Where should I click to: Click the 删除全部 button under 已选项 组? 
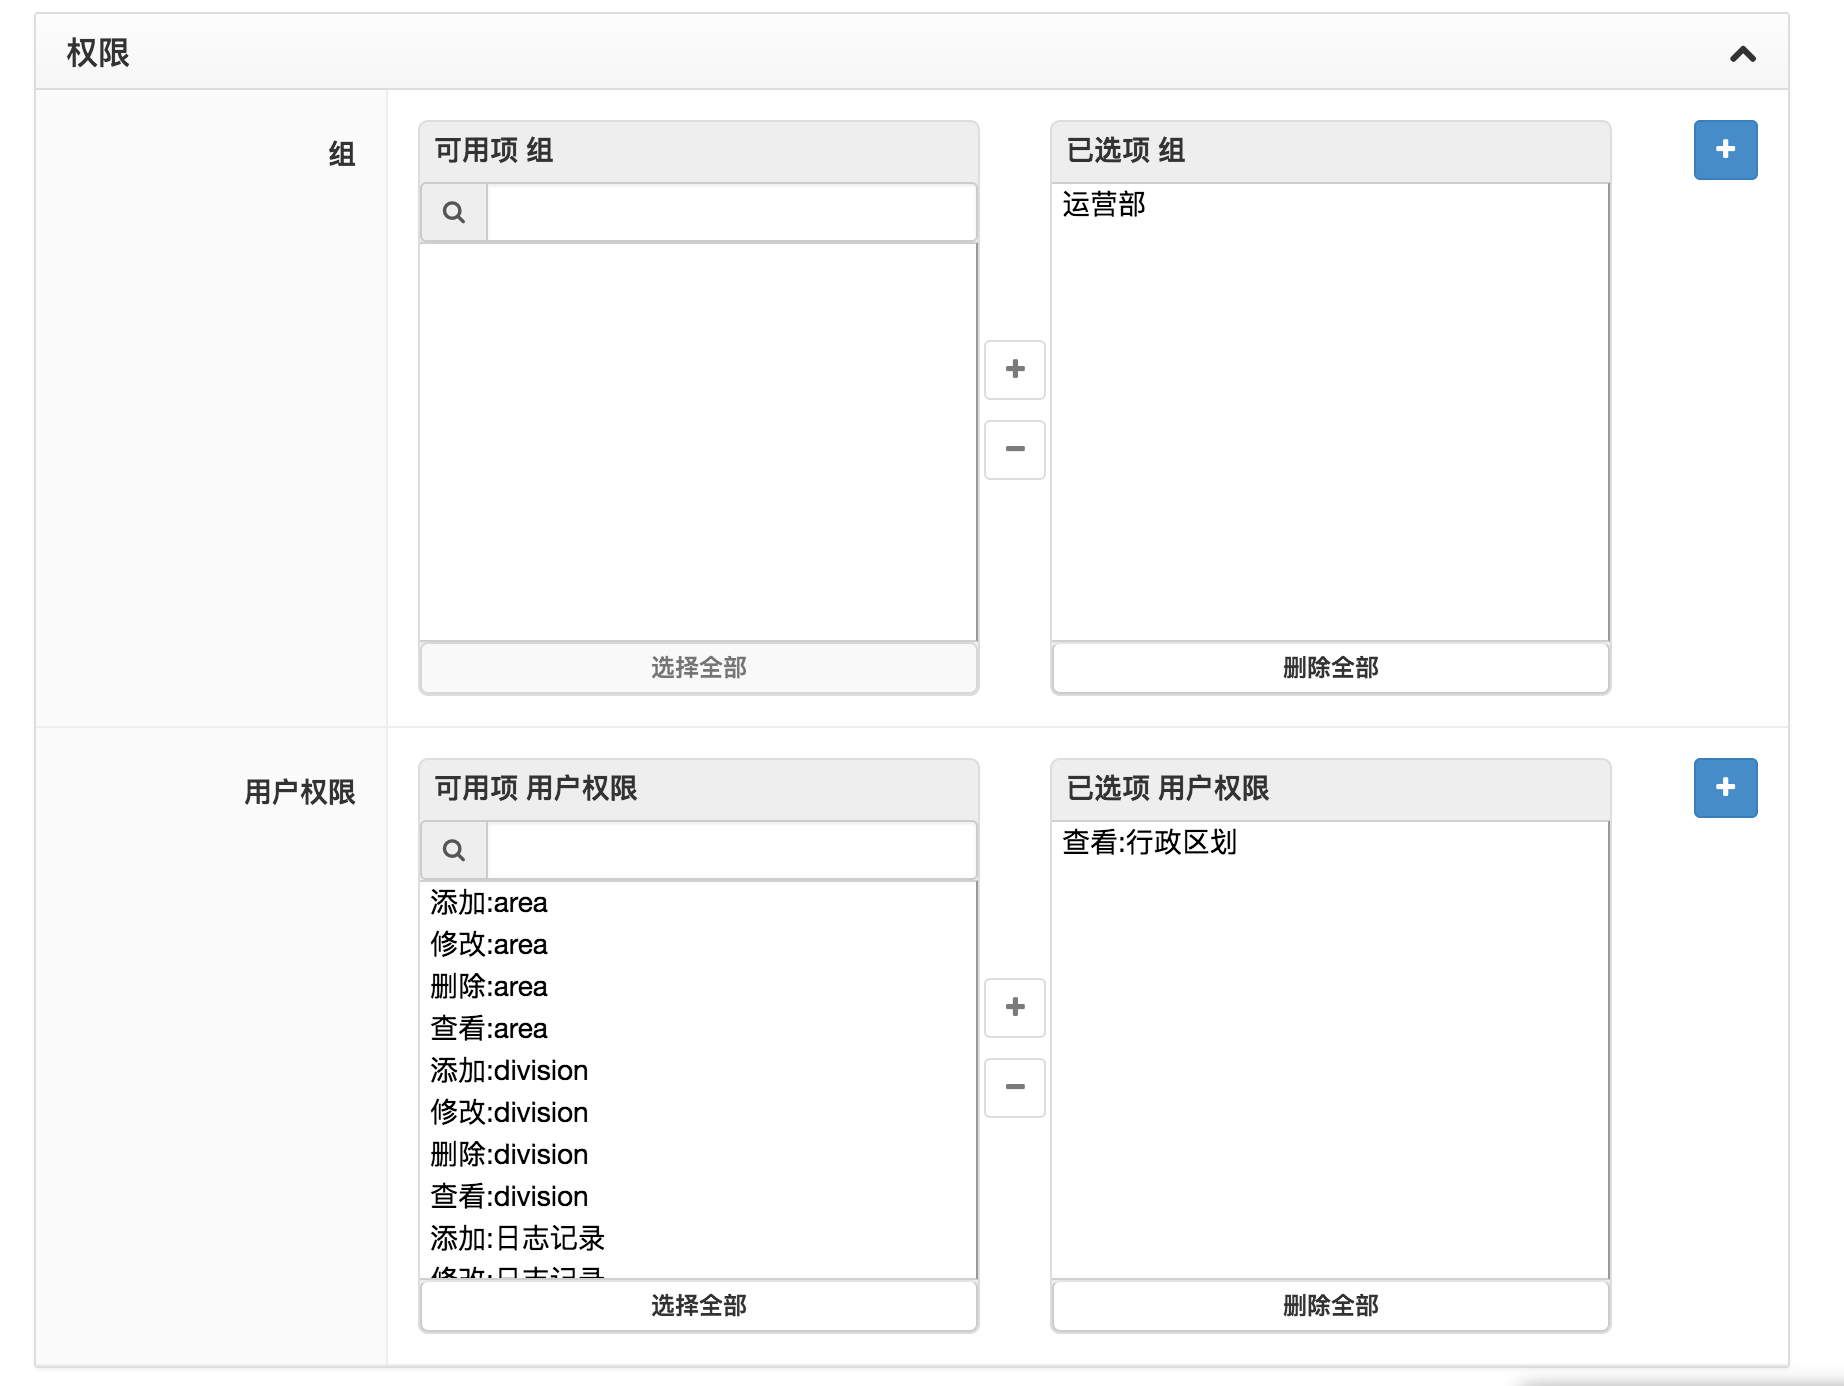pos(1330,667)
